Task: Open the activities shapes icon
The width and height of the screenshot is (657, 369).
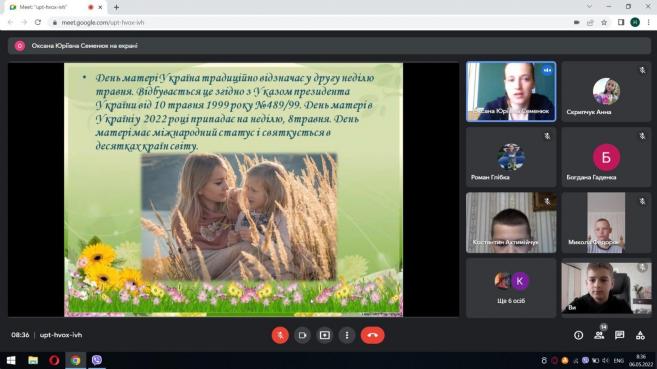Action: (x=640, y=335)
